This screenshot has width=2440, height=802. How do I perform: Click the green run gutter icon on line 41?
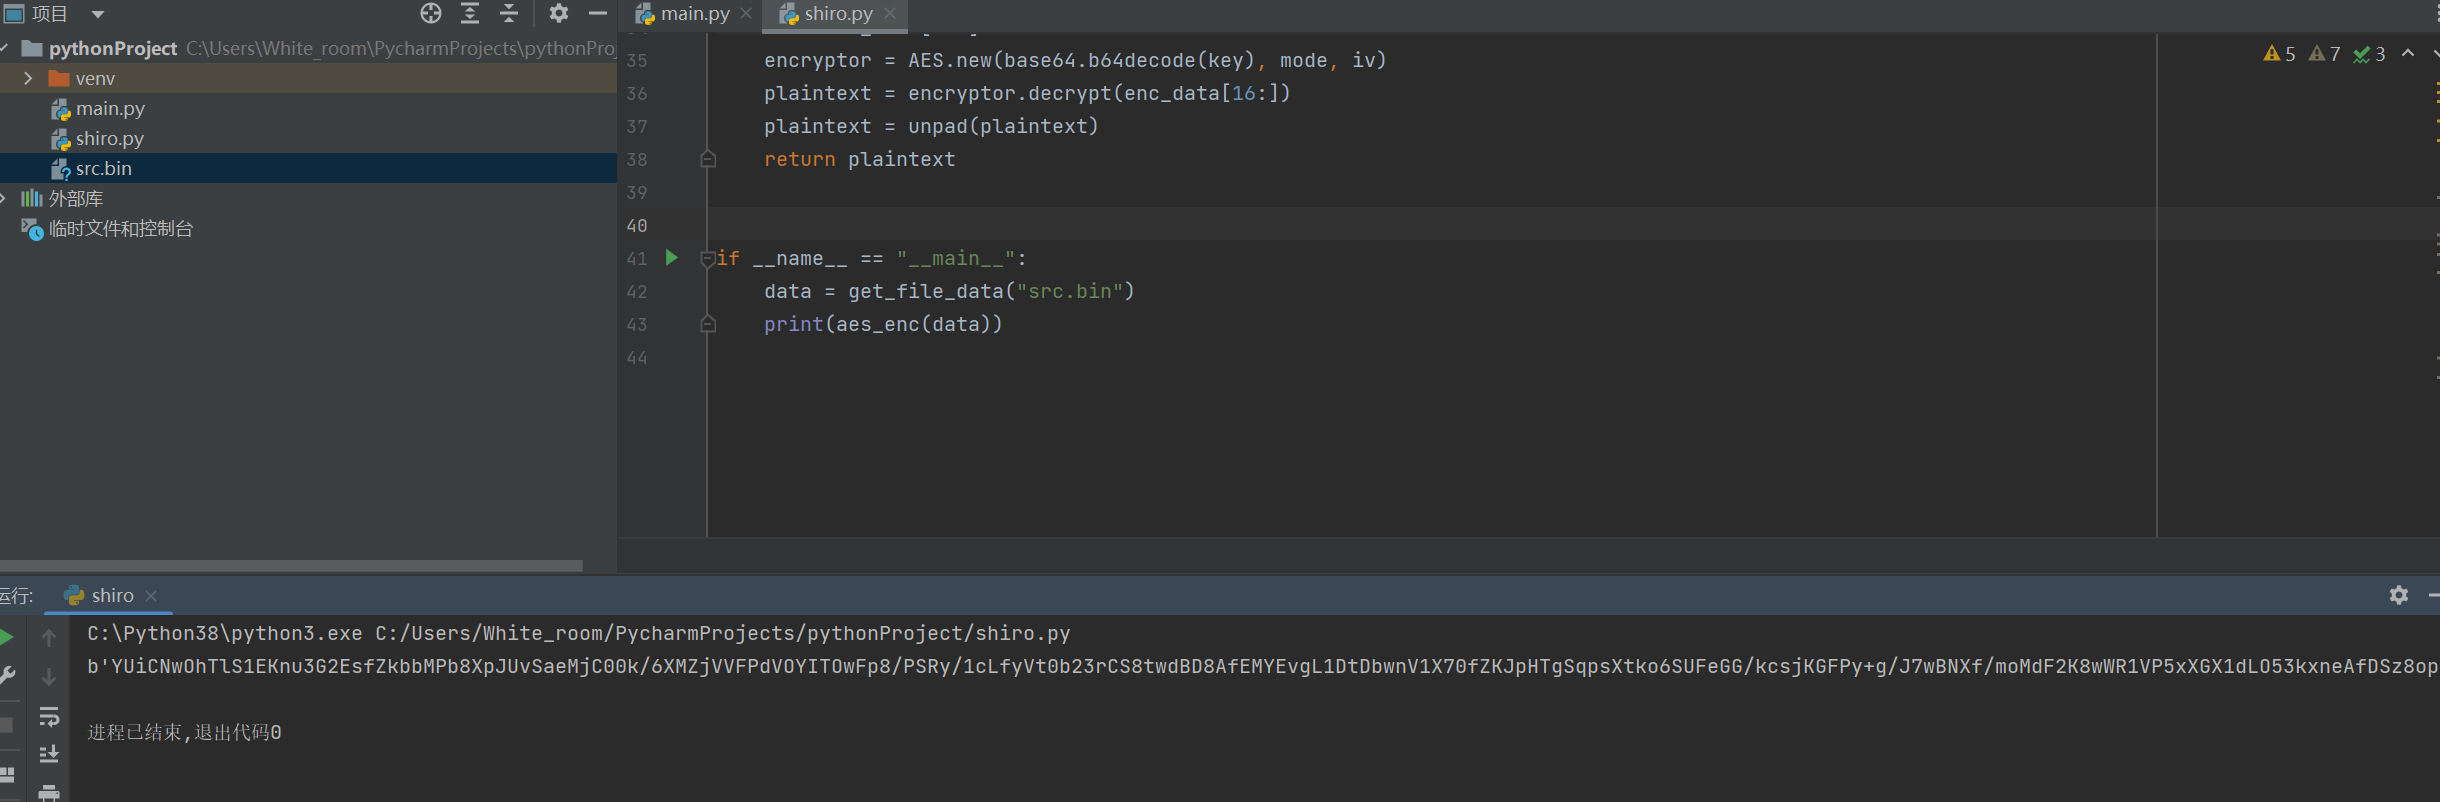point(672,258)
